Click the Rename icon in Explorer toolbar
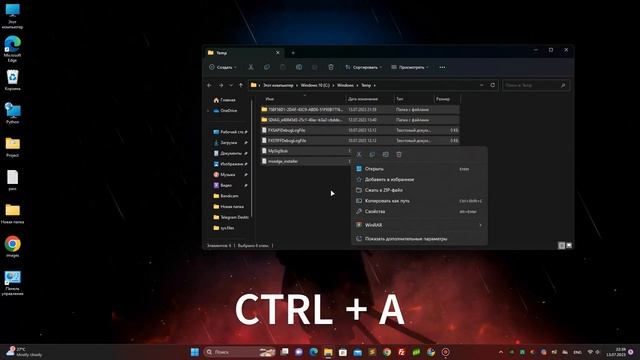The height and width of the screenshot is (360, 640). pyautogui.click(x=299, y=67)
